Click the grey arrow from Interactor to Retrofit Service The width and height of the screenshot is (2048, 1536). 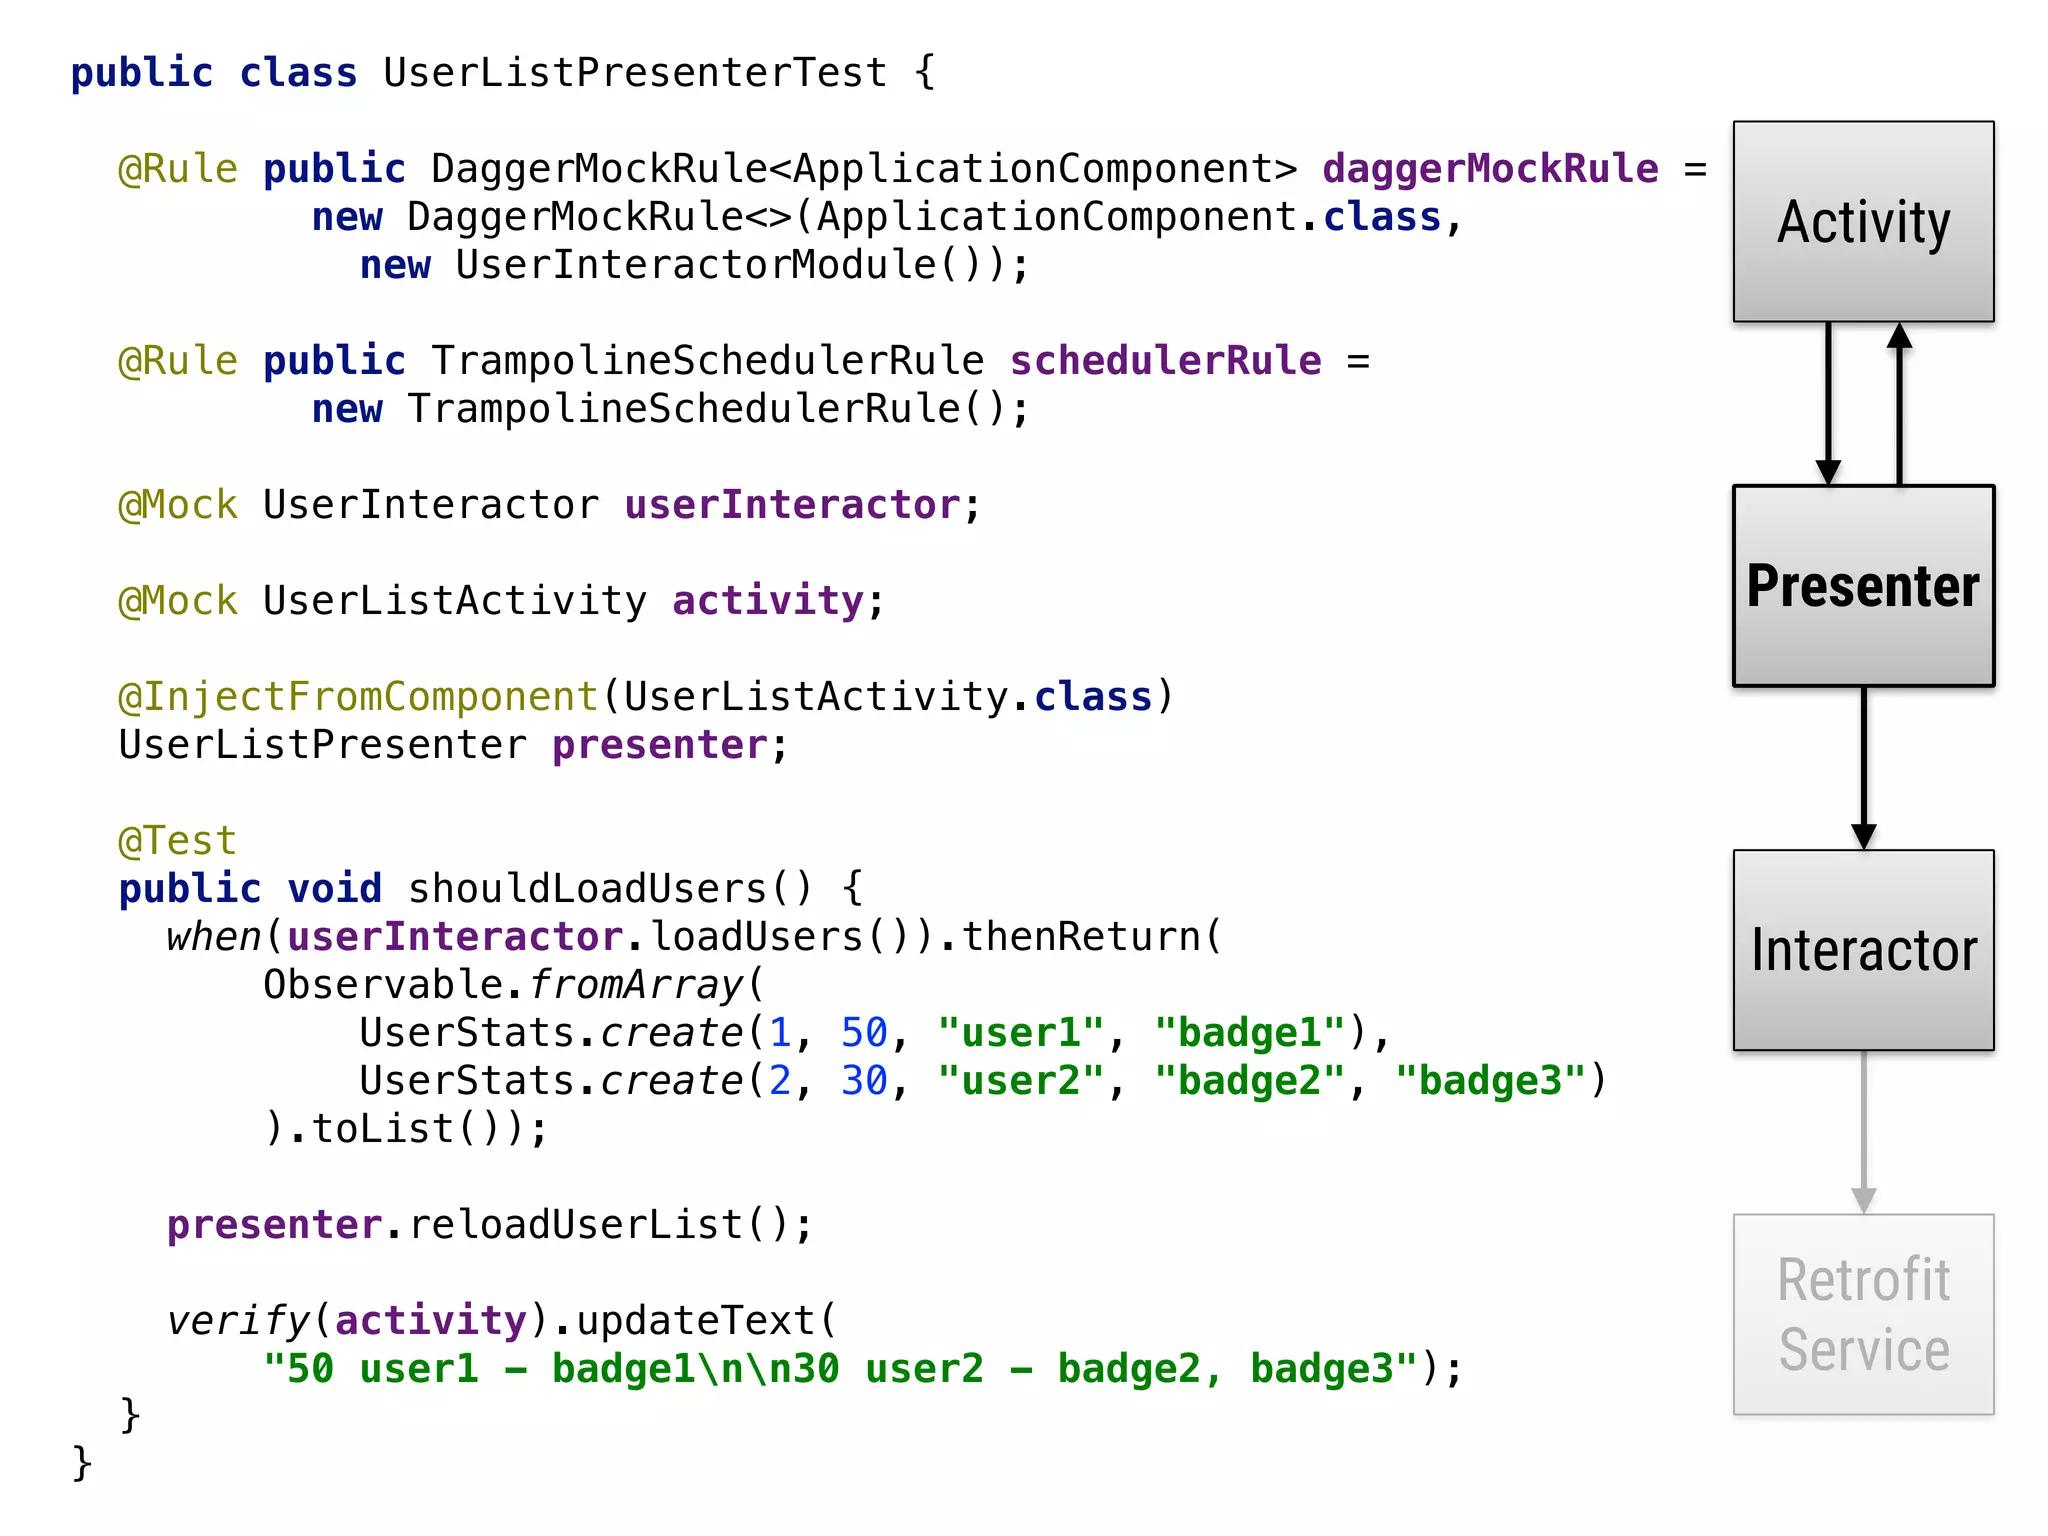click(x=1863, y=1132)
